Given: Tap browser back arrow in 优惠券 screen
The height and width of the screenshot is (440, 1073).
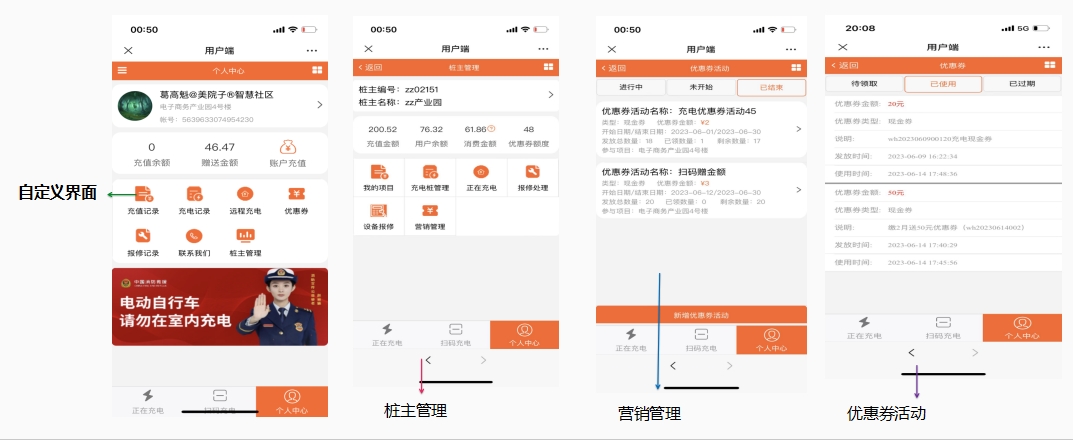Looking at the screenshot, I should coord(912,352).
